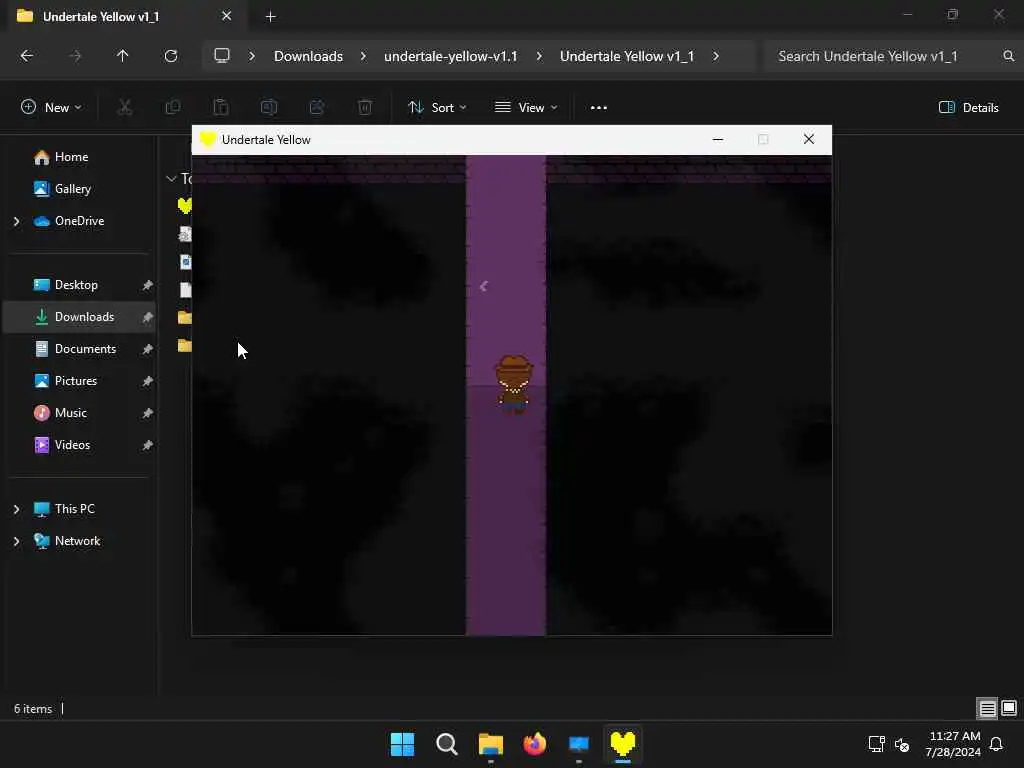Screen dimensions: 1024x768
Task: Select the Undertale Yellow v1_1 tab
Action: [x=124, y=16]
